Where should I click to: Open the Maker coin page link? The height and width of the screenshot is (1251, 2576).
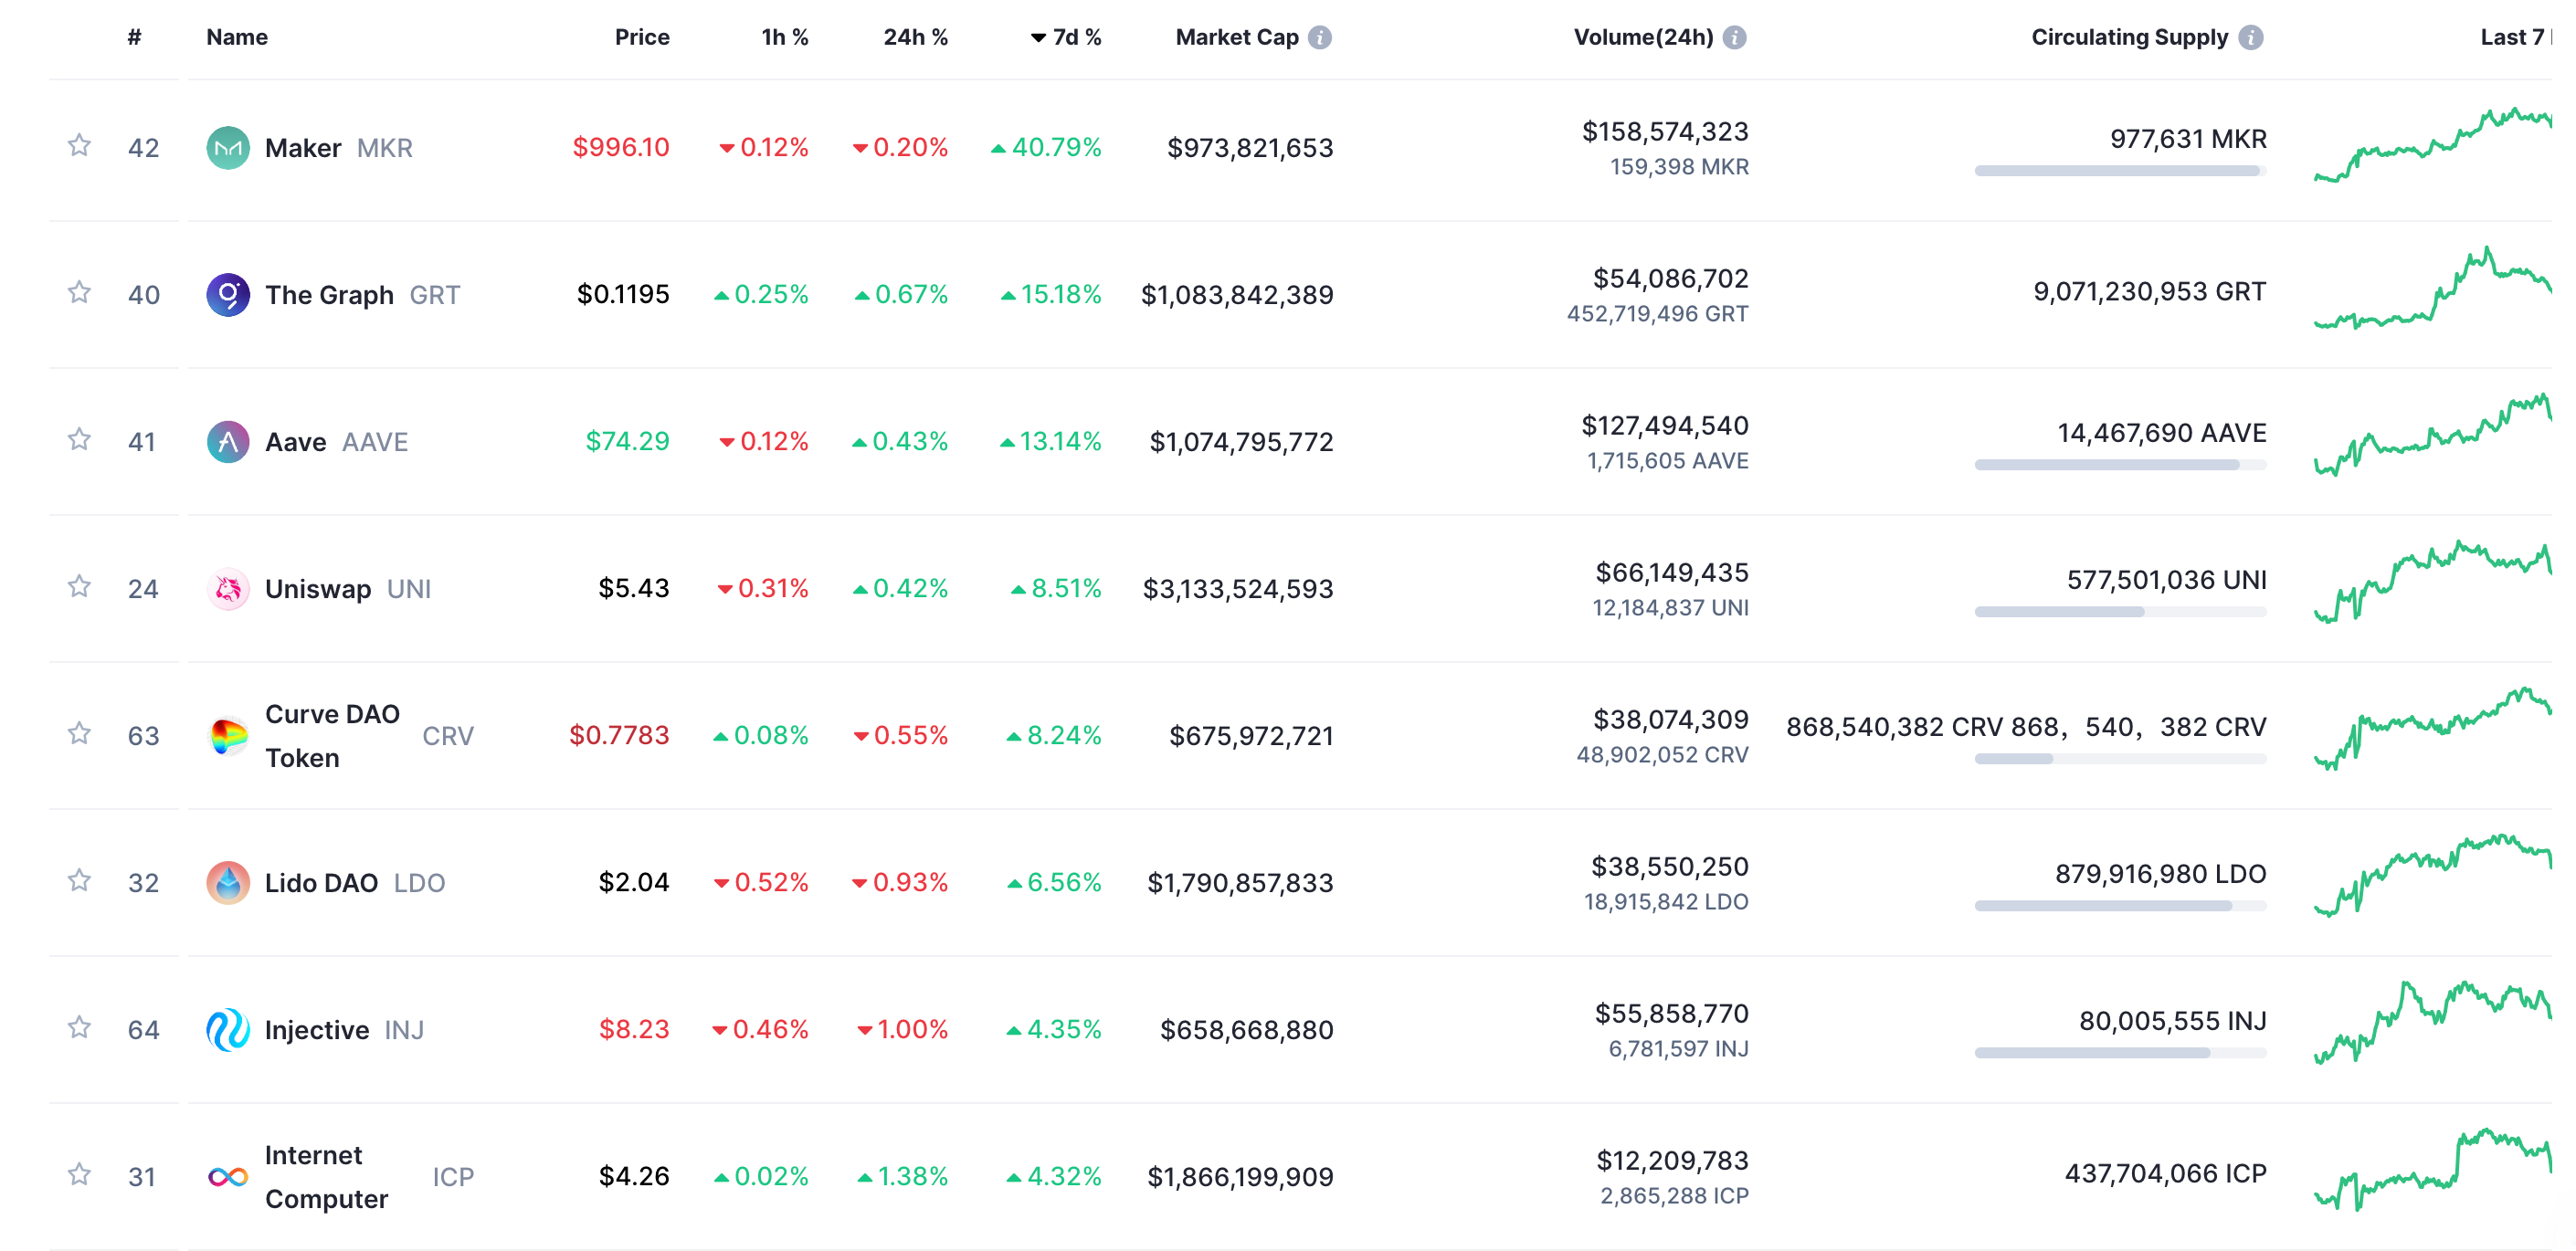click(303, 148)
